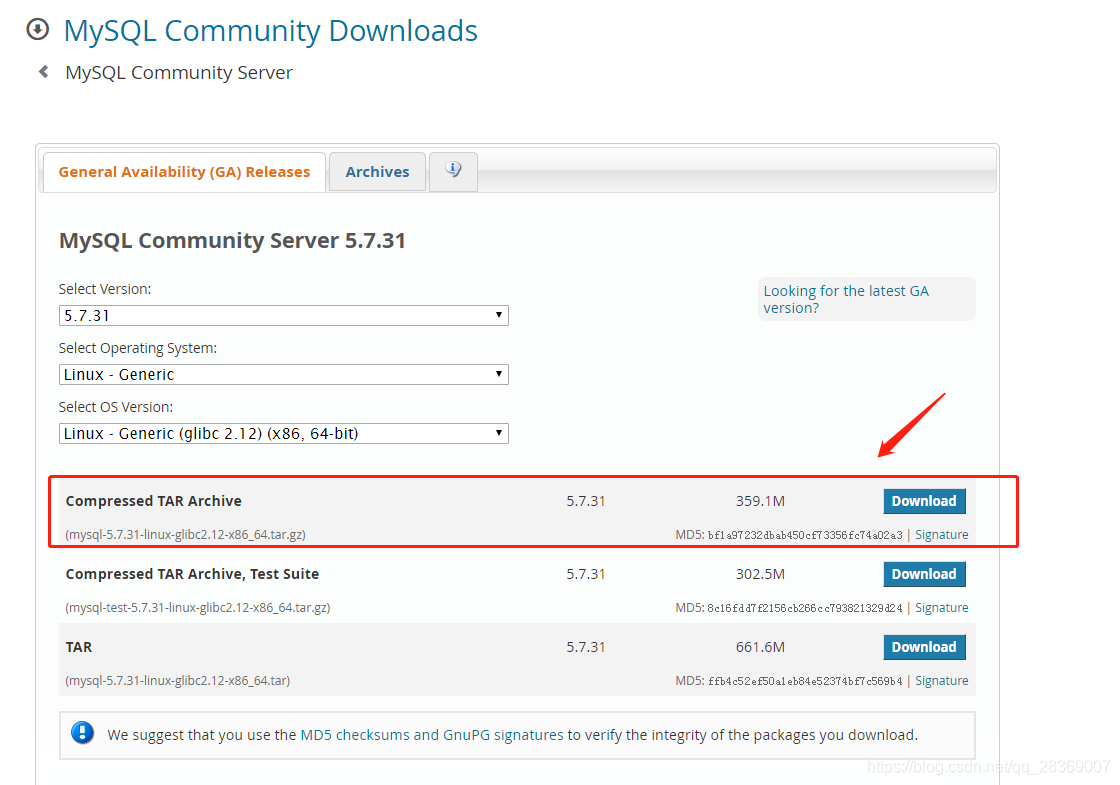
Task: Click the TAR row title
Action: click(79, 647)
